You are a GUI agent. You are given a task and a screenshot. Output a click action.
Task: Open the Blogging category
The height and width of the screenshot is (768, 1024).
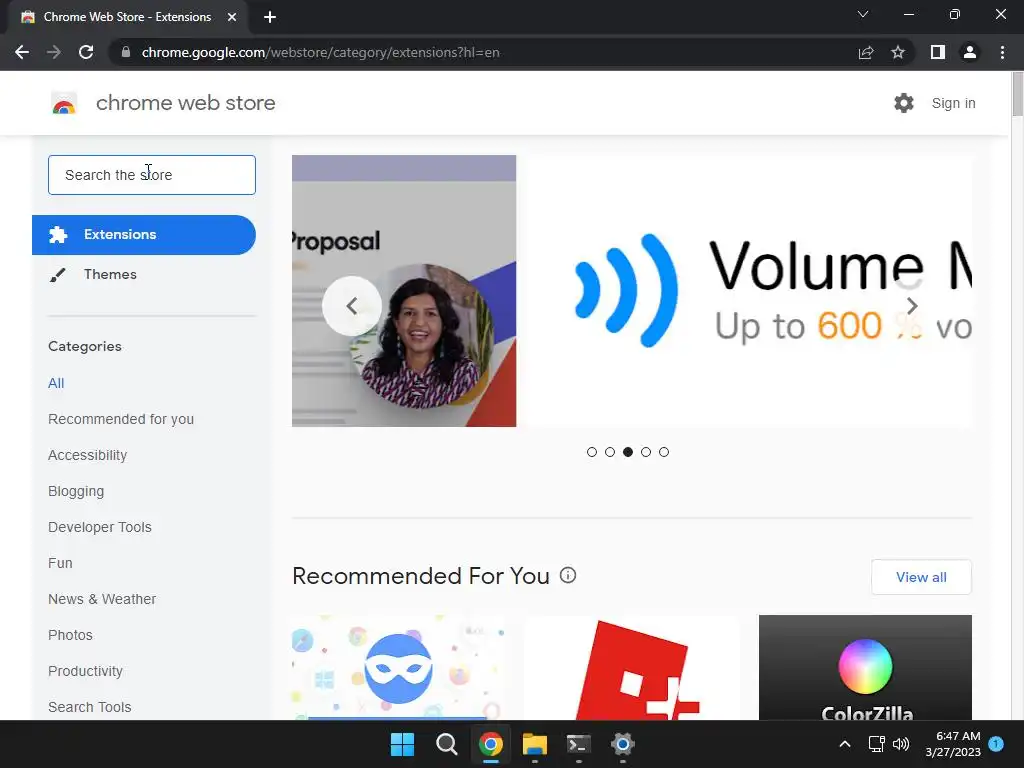point(76,491)
